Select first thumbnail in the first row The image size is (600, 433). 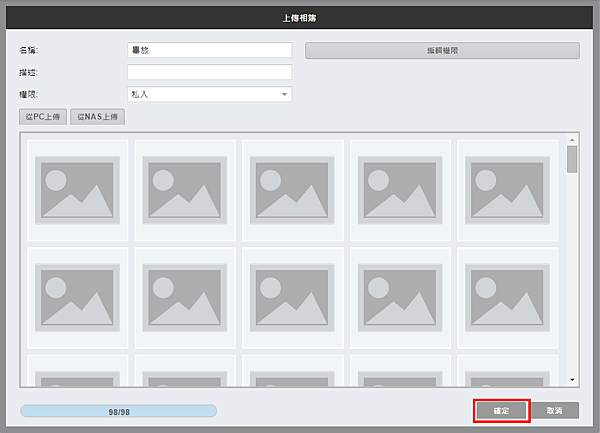[78, 190]
